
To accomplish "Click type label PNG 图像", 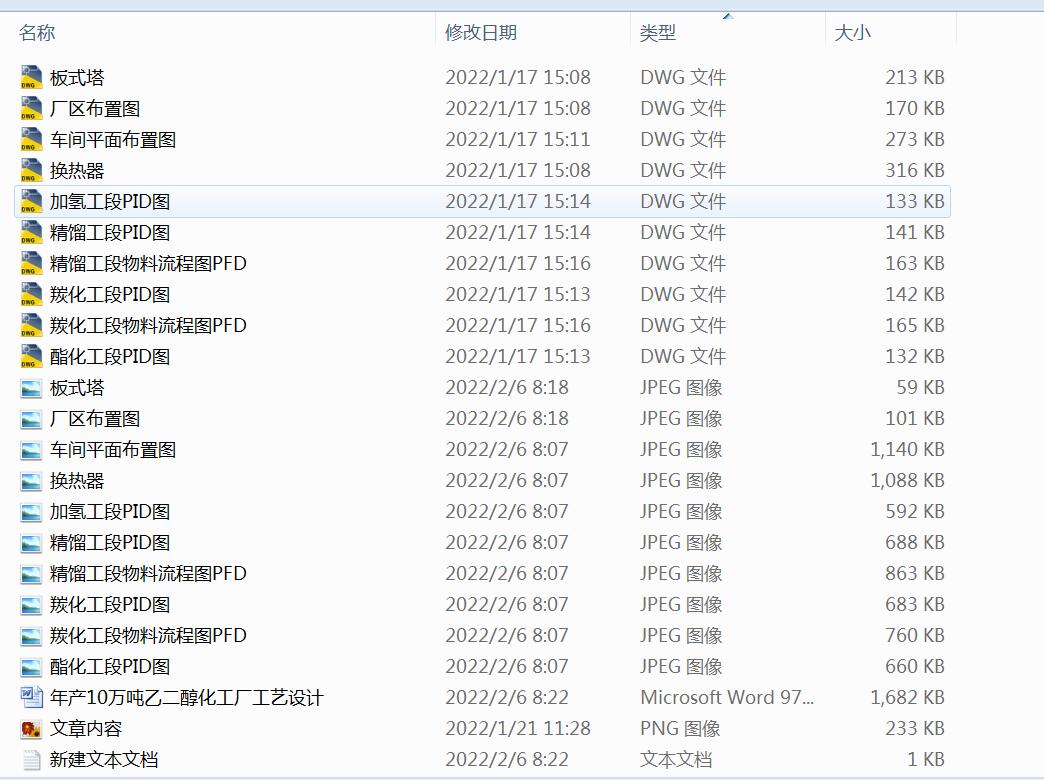I will pyautogui.click(x=680, y=729).
